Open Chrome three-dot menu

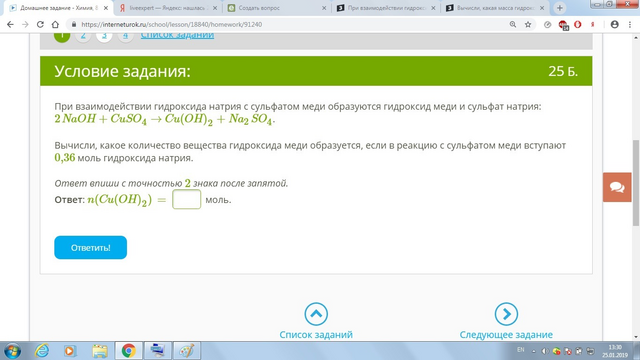pos(630,24)
